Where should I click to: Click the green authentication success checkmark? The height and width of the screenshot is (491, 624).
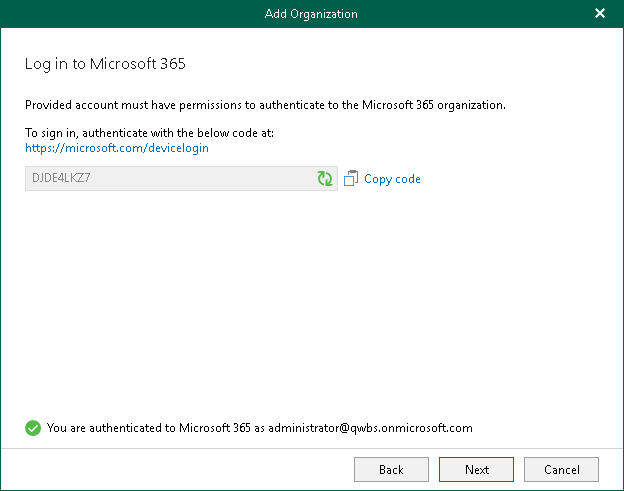point(33,428)
